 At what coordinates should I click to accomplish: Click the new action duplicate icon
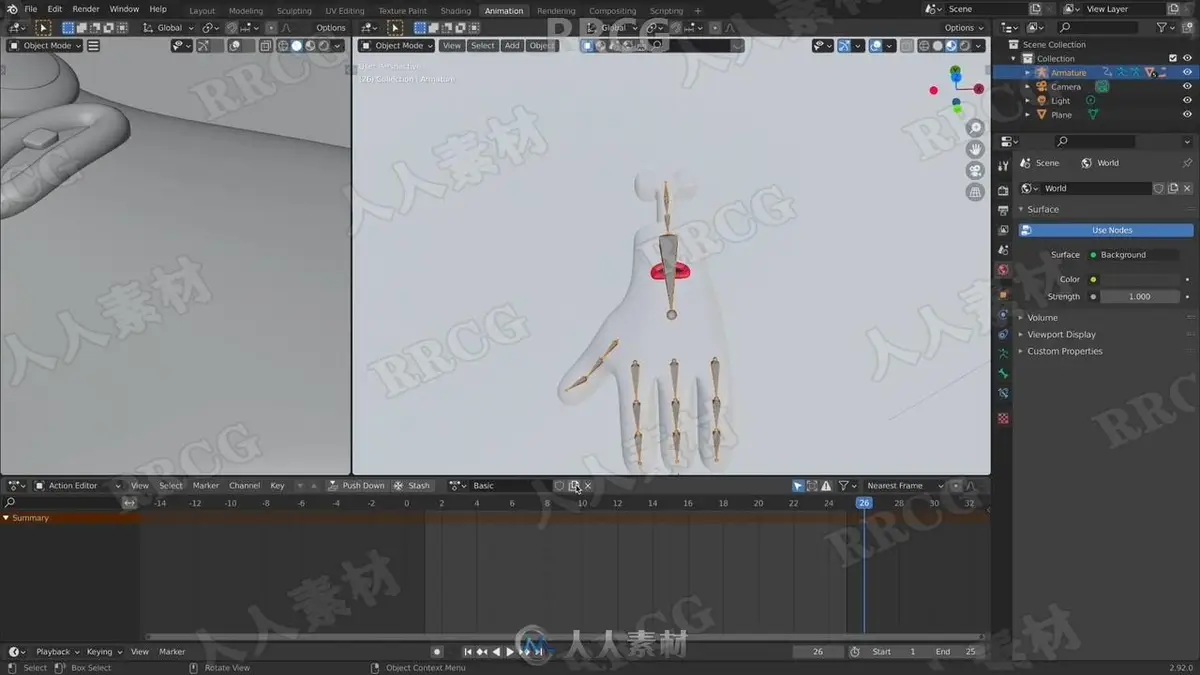click(x=574, y=486)
